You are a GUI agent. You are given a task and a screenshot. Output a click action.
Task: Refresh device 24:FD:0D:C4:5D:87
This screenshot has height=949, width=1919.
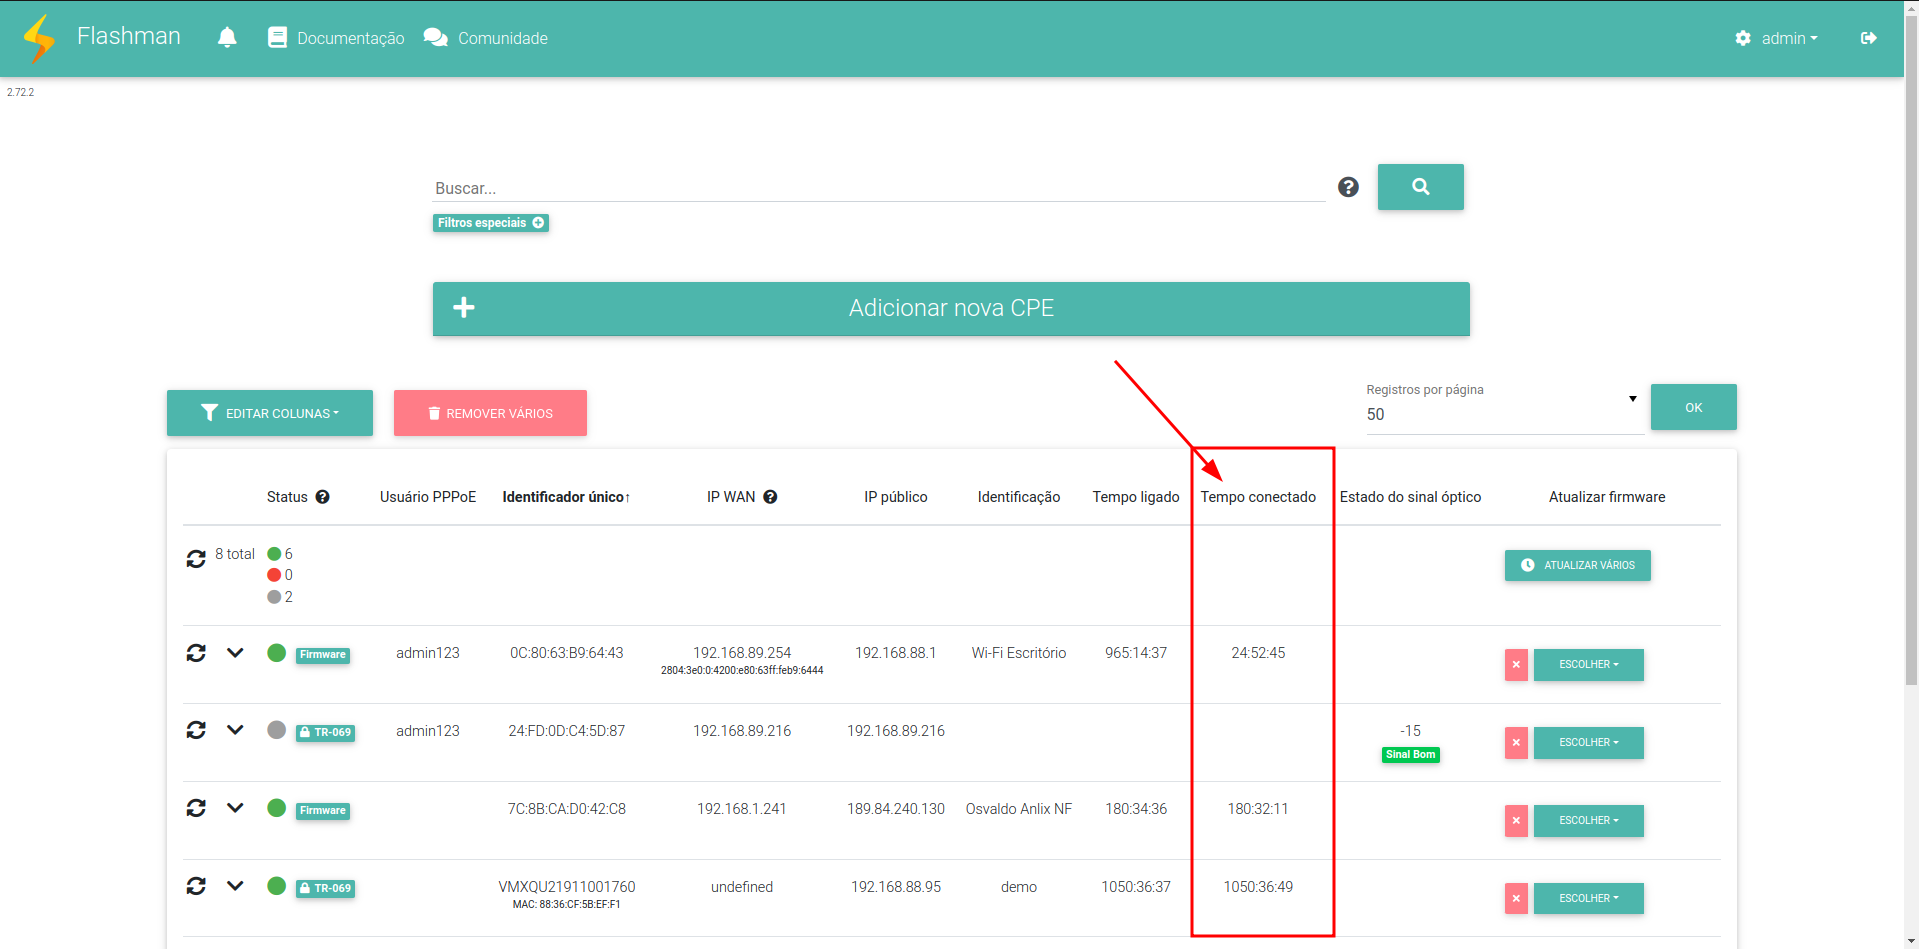196,731
